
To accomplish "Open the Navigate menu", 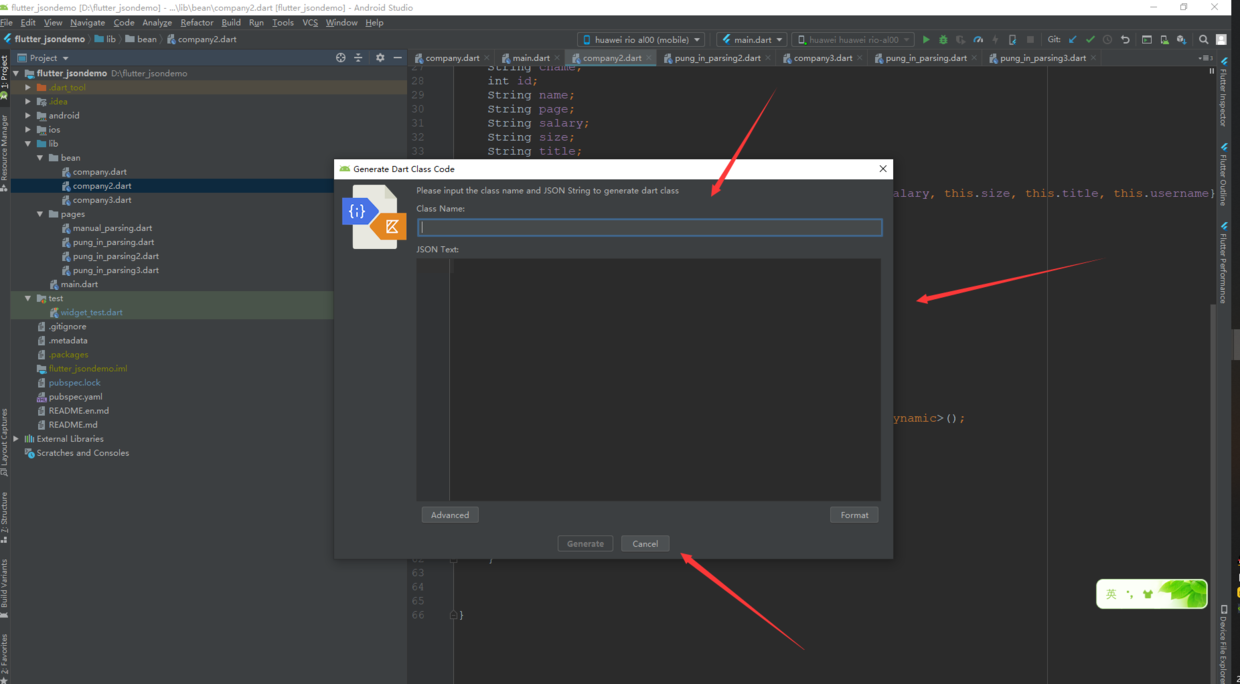I will pos(87,22).
